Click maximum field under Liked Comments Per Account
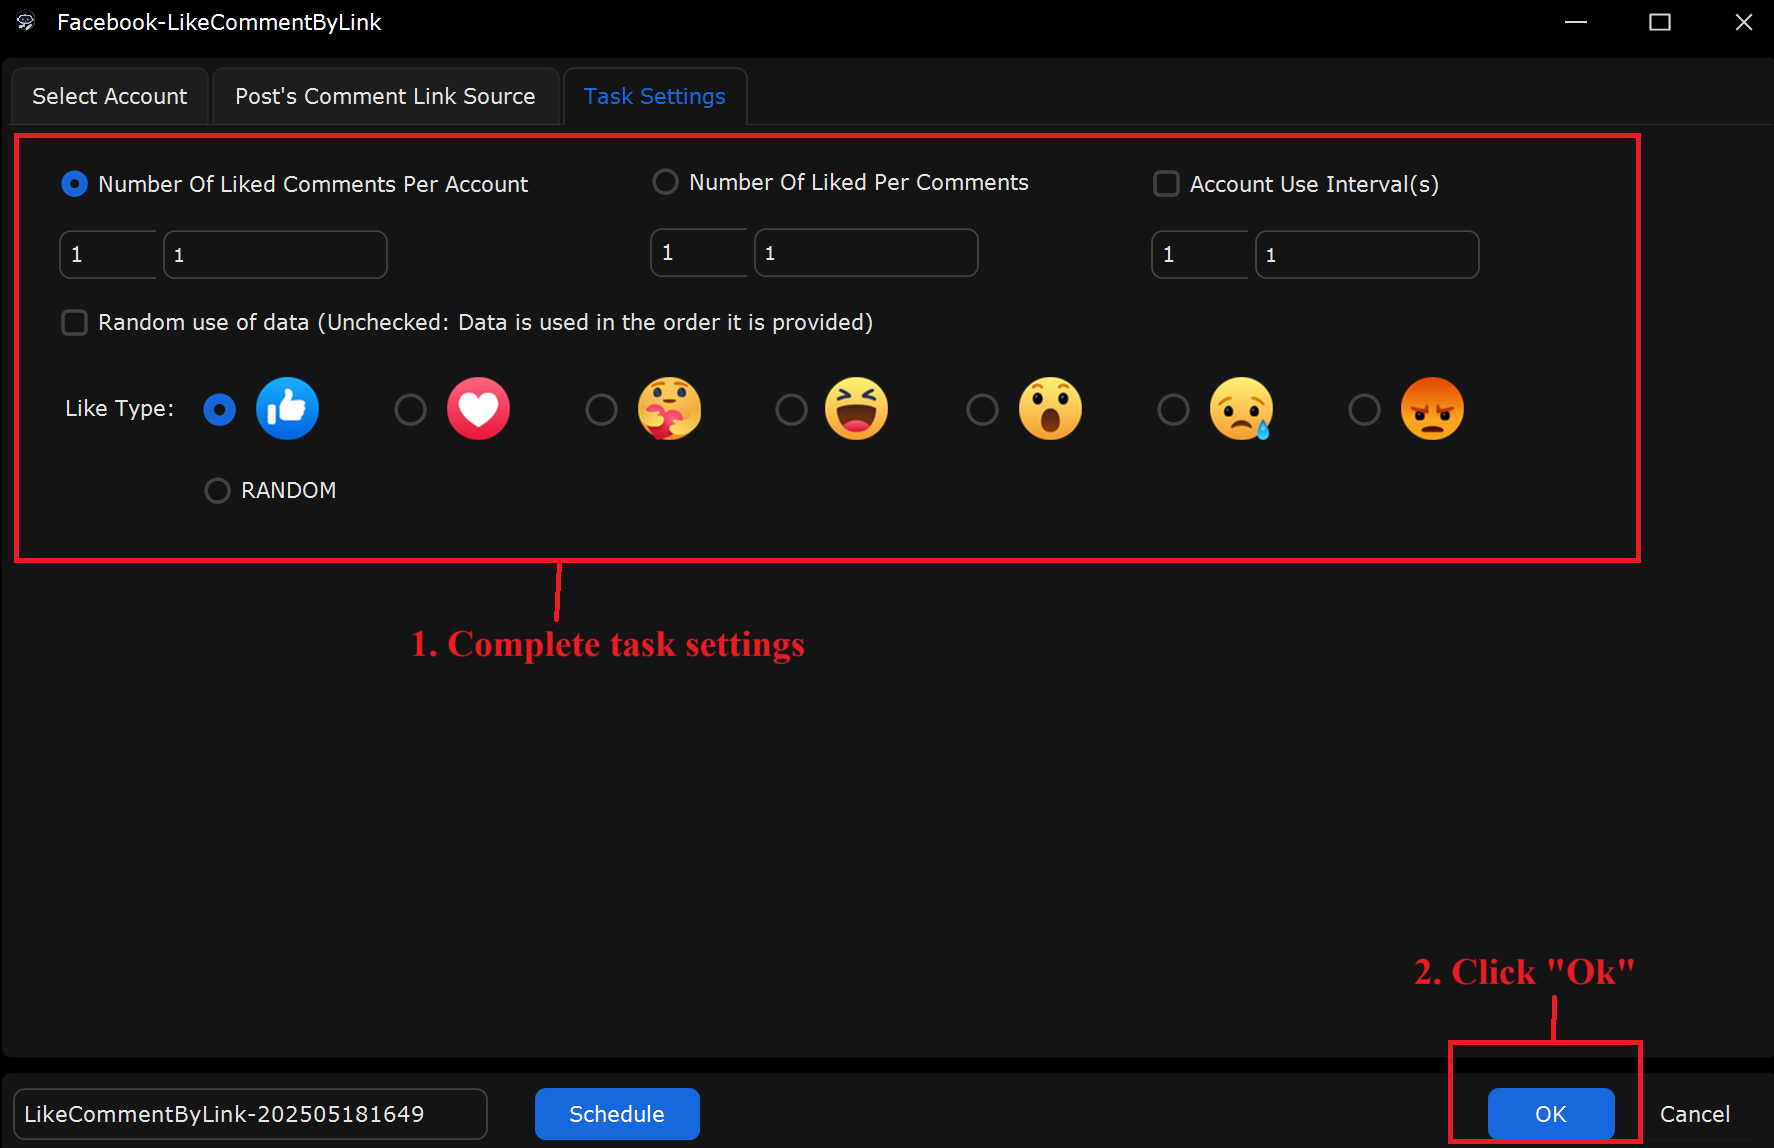 [x=275, y=254]
